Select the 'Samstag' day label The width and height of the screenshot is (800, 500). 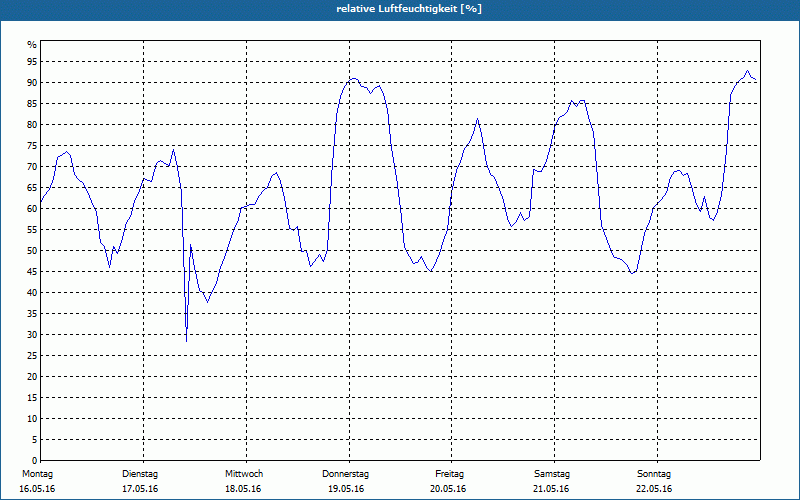(552, 474)
